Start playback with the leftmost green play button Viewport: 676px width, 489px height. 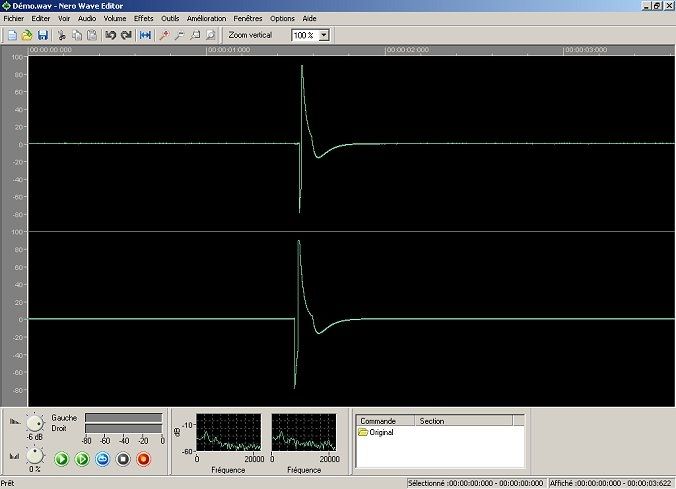62,459
